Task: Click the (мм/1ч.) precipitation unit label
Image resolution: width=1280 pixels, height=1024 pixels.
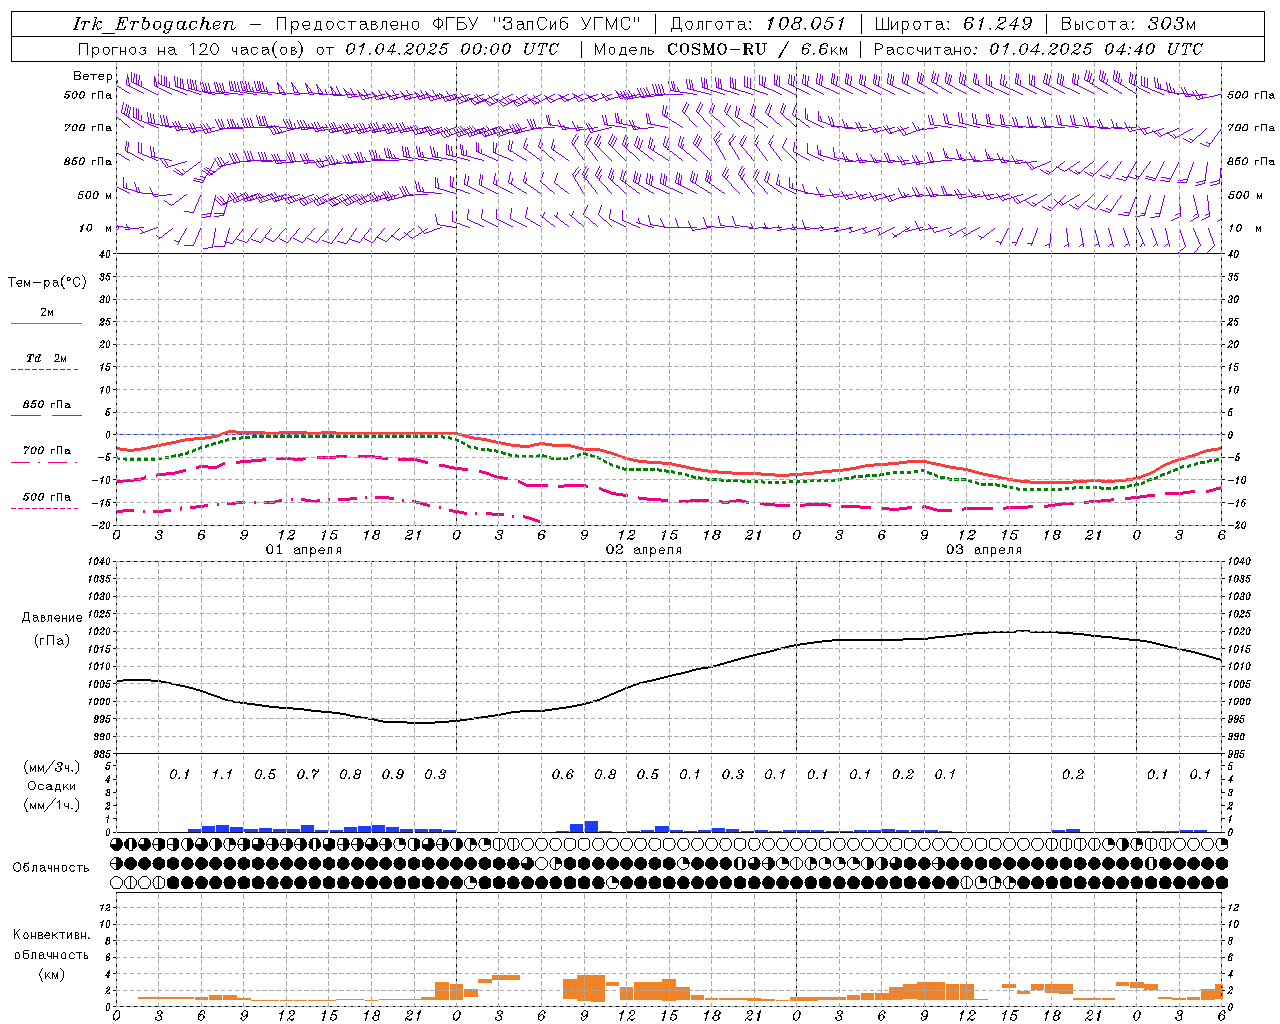Action: tap(52, 805)
